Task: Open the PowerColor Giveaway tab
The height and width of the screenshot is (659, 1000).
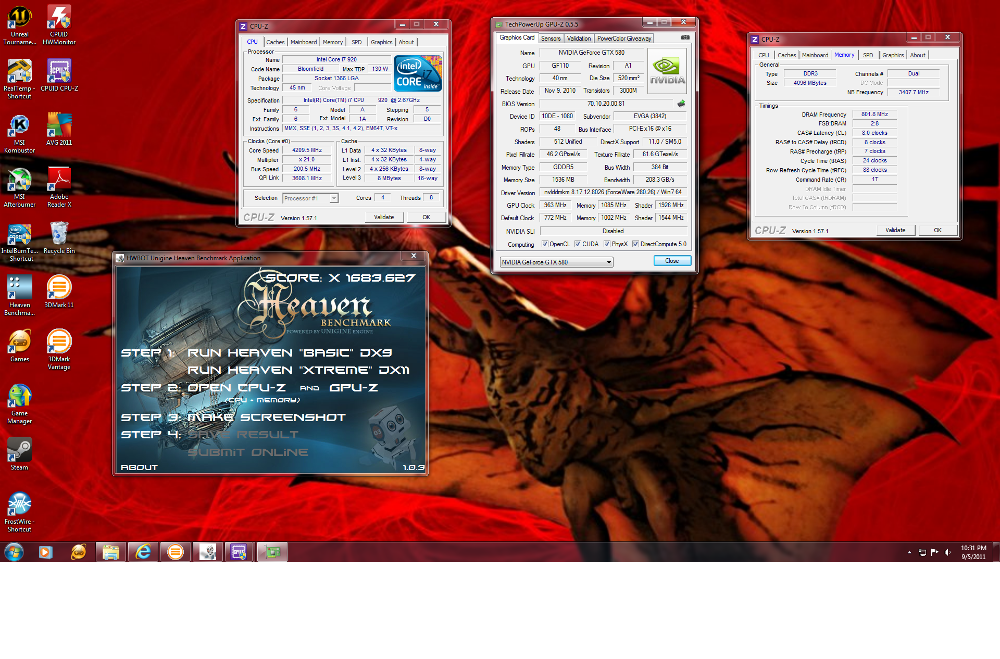Action: click(624, 38)
